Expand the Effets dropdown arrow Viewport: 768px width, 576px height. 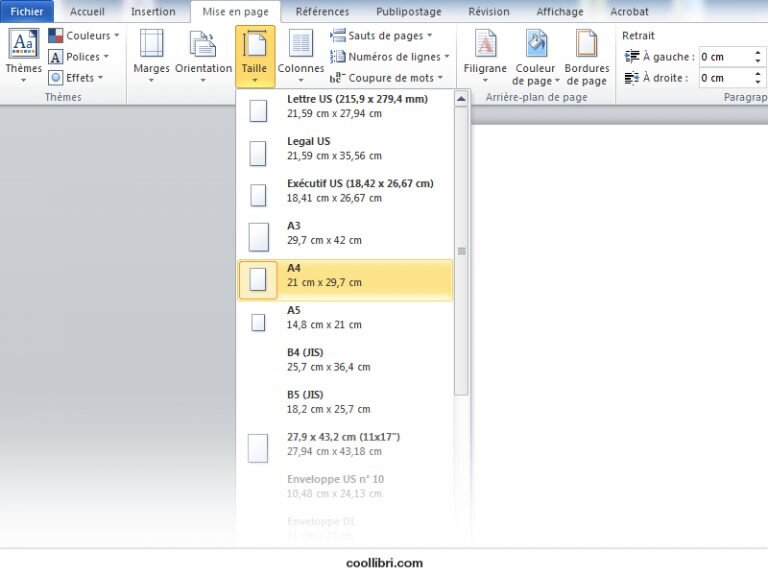[100, 77]
